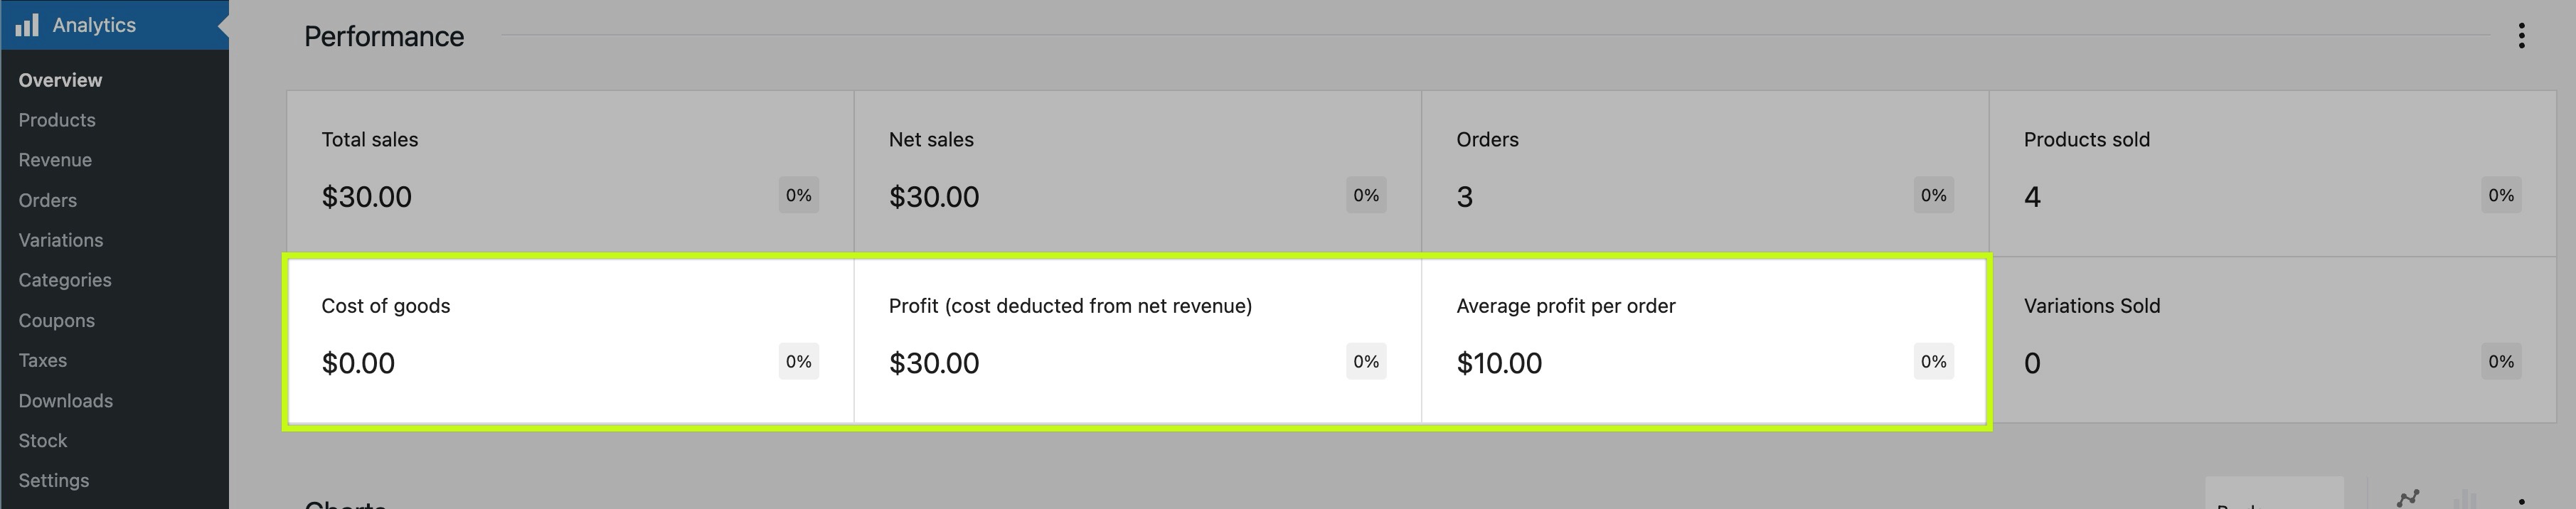View the Taxes analytics report
This screenshot has width=2576, height=509.
pos(42,360)
